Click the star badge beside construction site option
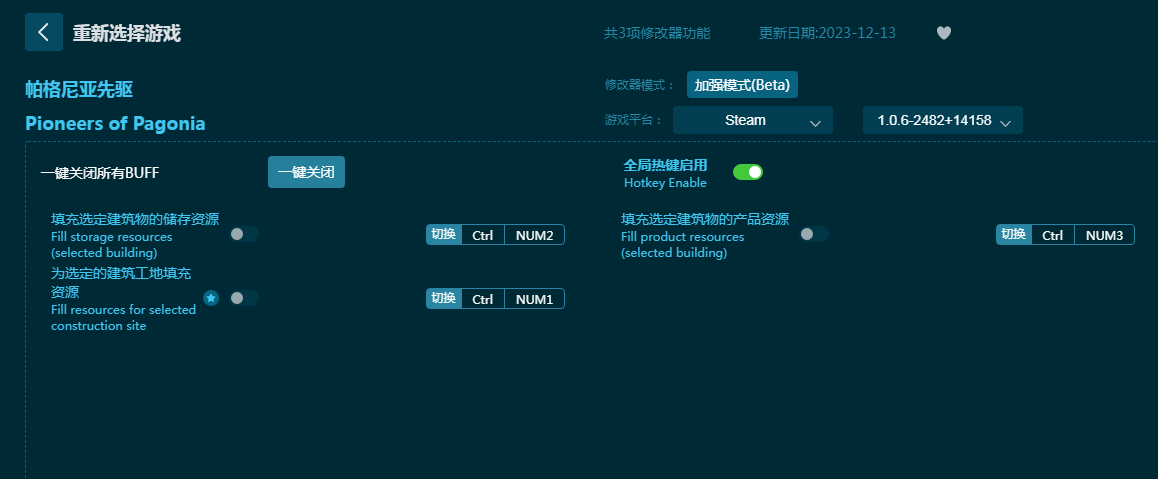 click(211, 298)
